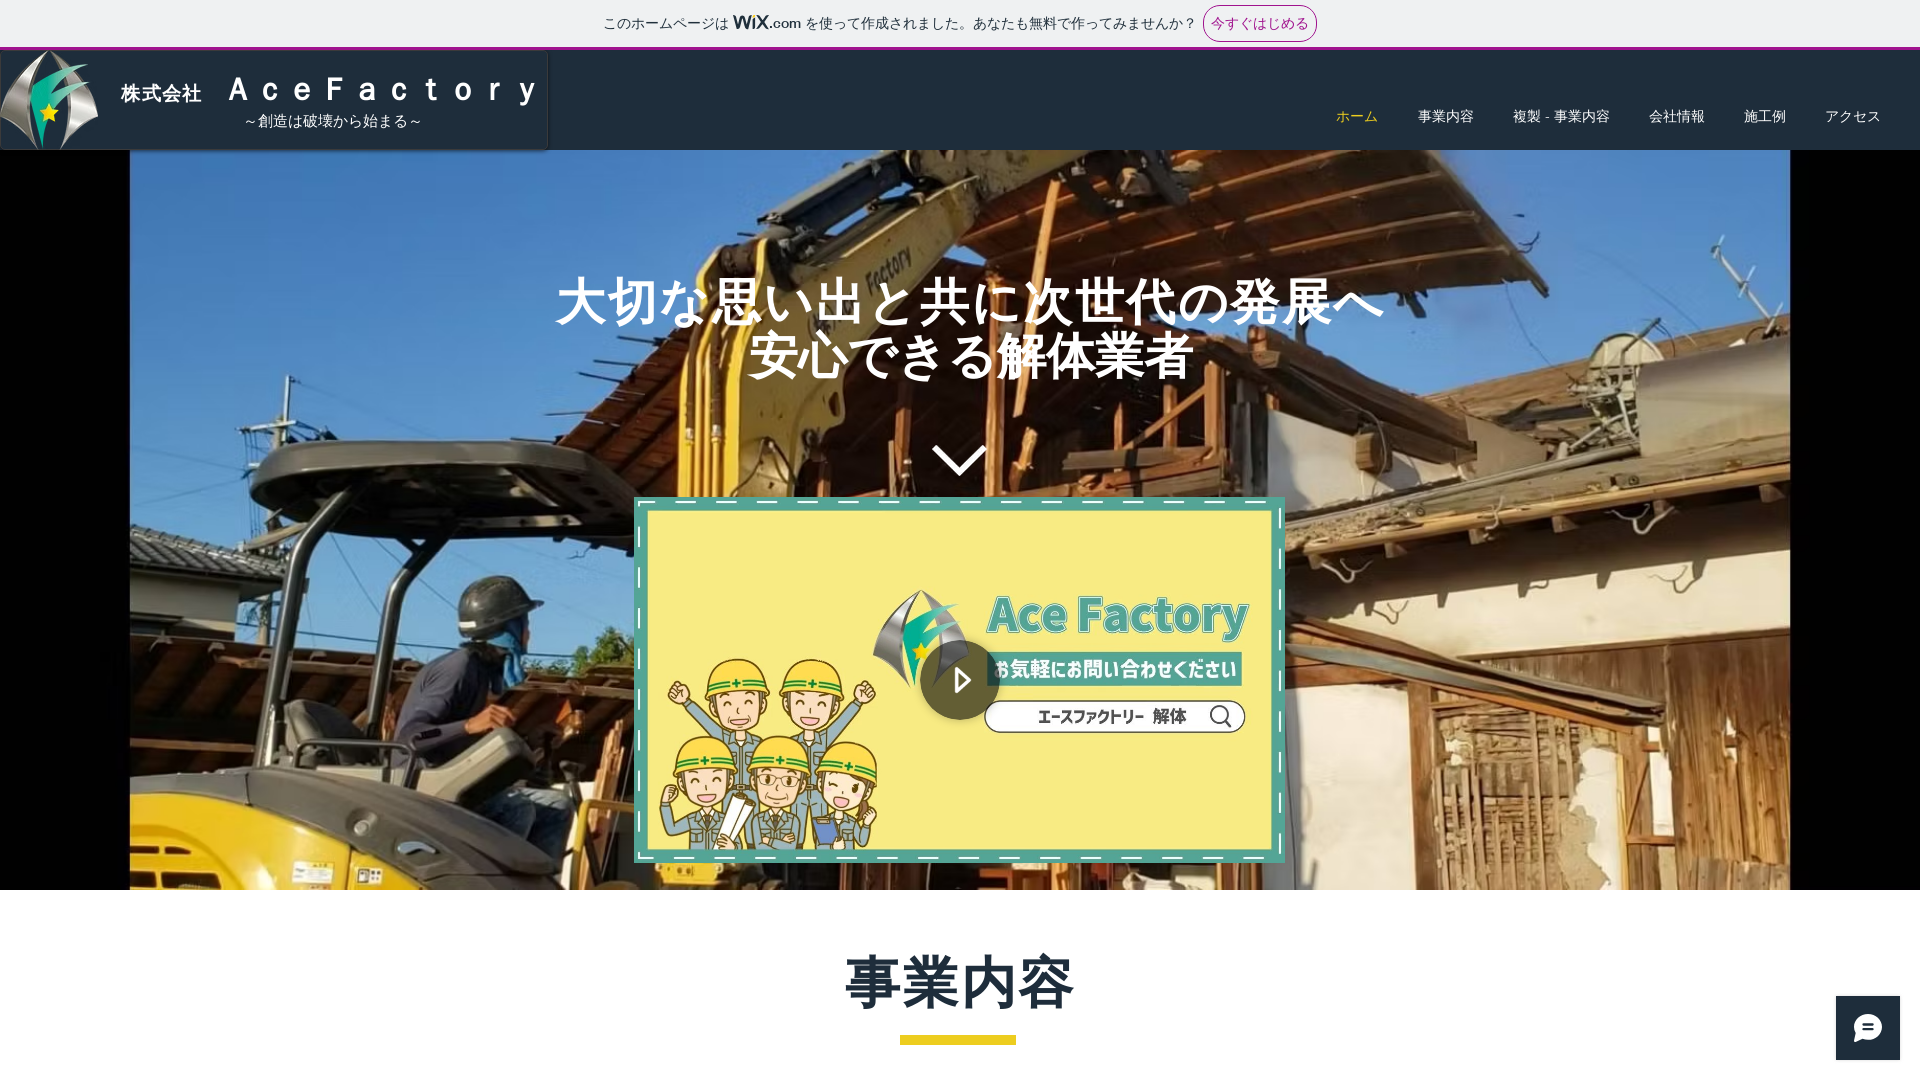Open the chat widget
1920x1080 pixels.
coord(1867,1027)
